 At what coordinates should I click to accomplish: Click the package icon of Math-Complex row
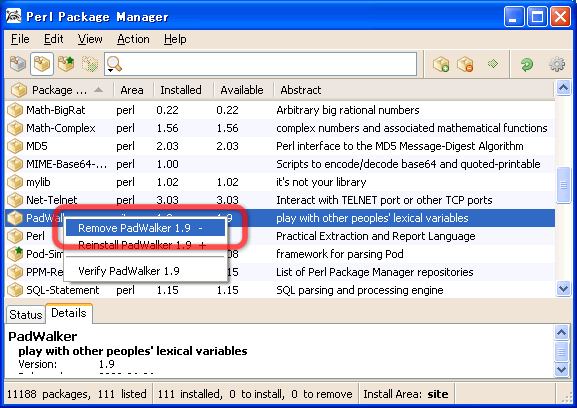point(15,128)
